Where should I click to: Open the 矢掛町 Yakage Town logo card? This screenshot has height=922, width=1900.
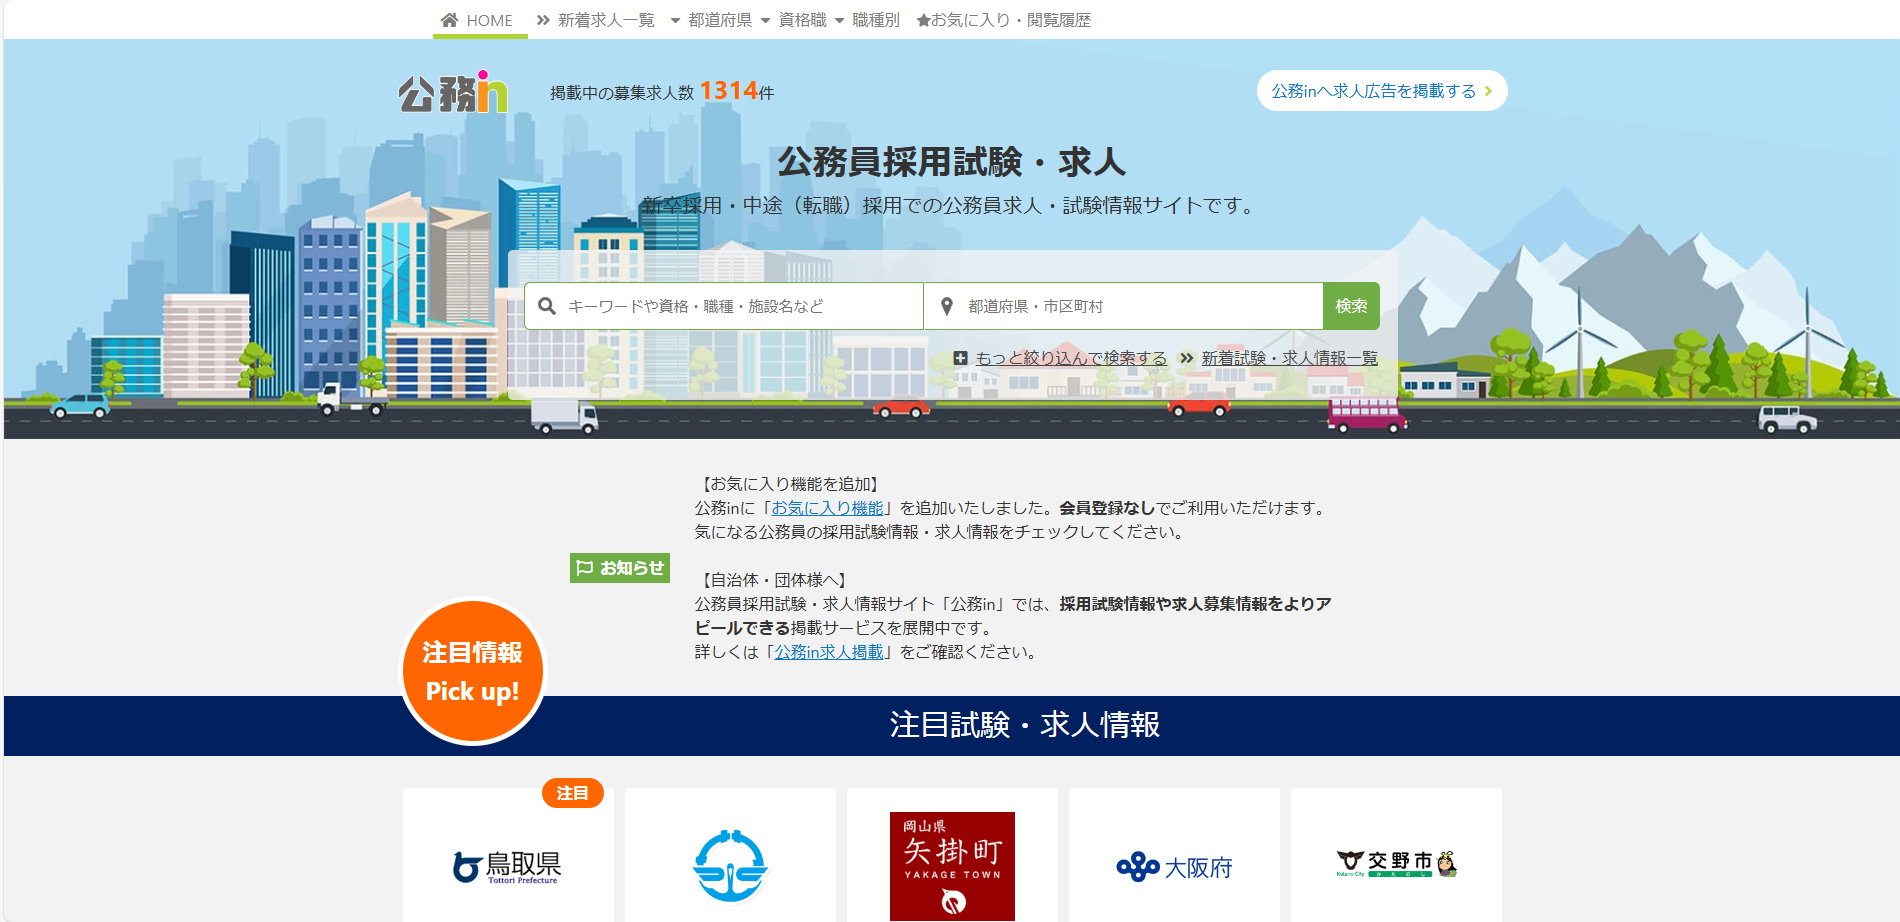click(x=952, y=865)
